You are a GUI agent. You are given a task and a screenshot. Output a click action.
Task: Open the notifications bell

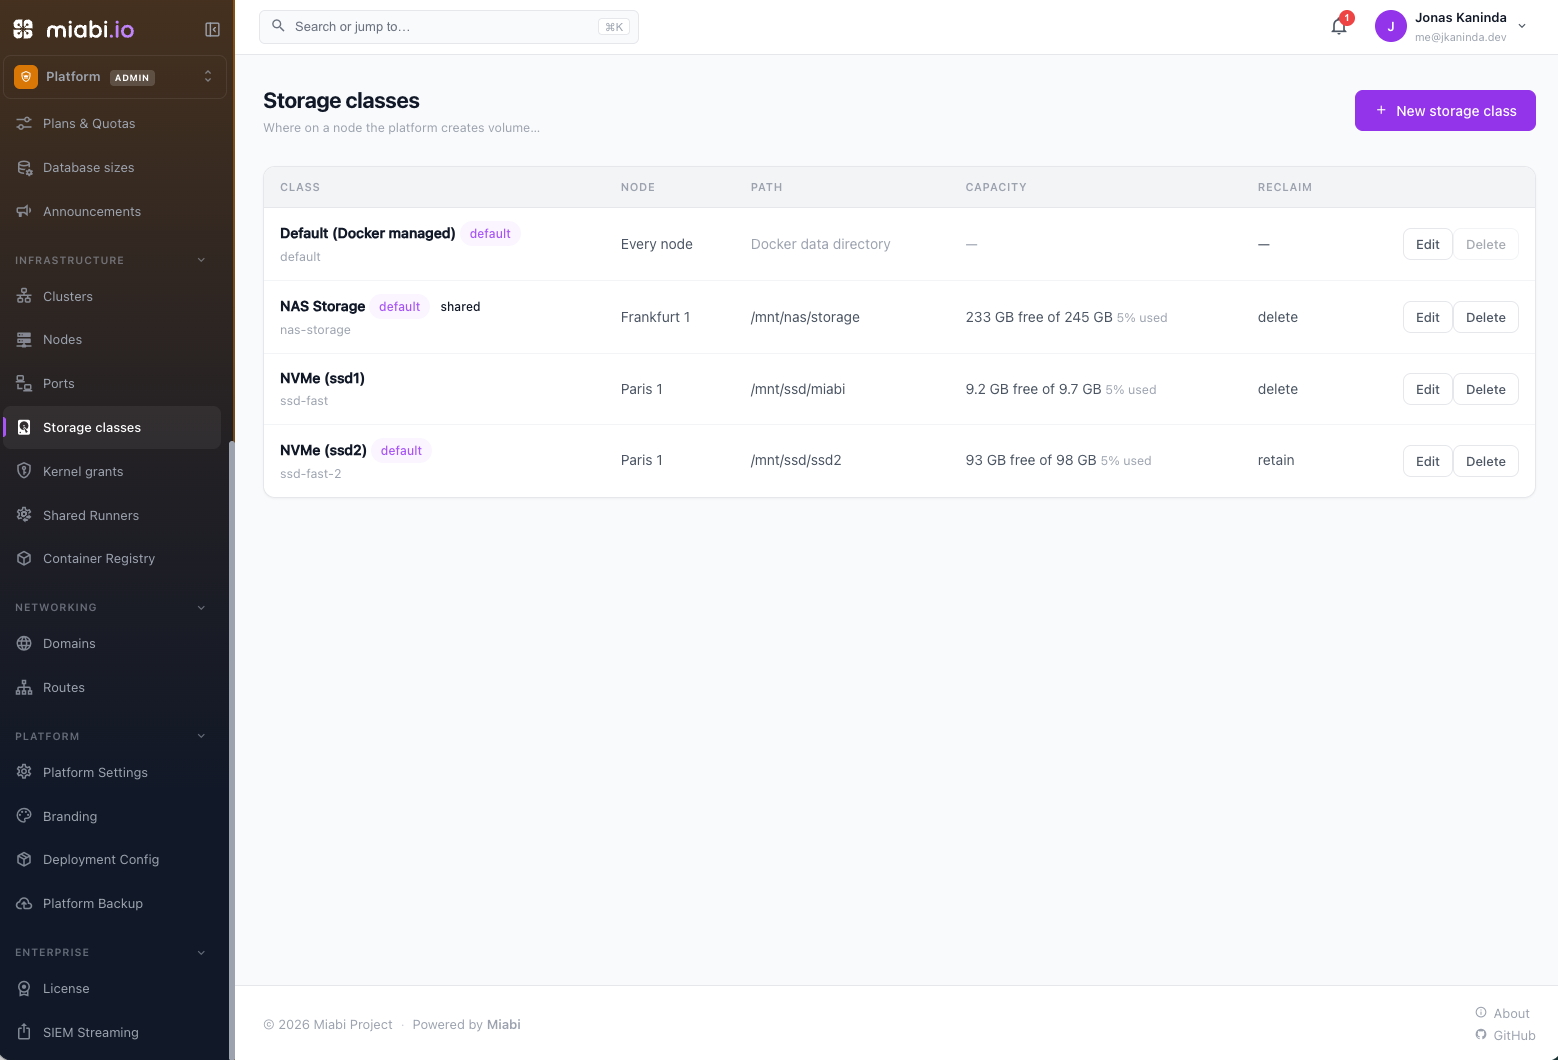pos(1339,26)
